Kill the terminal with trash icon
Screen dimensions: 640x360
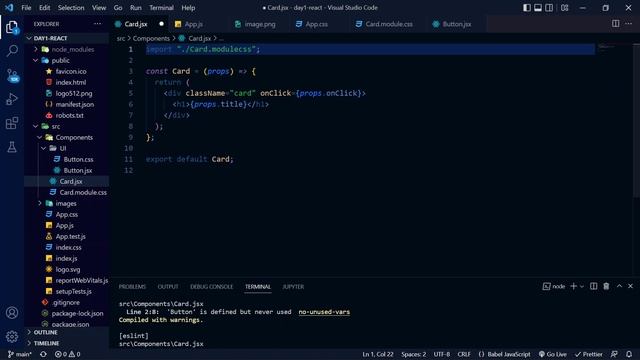tap(606, 287)
